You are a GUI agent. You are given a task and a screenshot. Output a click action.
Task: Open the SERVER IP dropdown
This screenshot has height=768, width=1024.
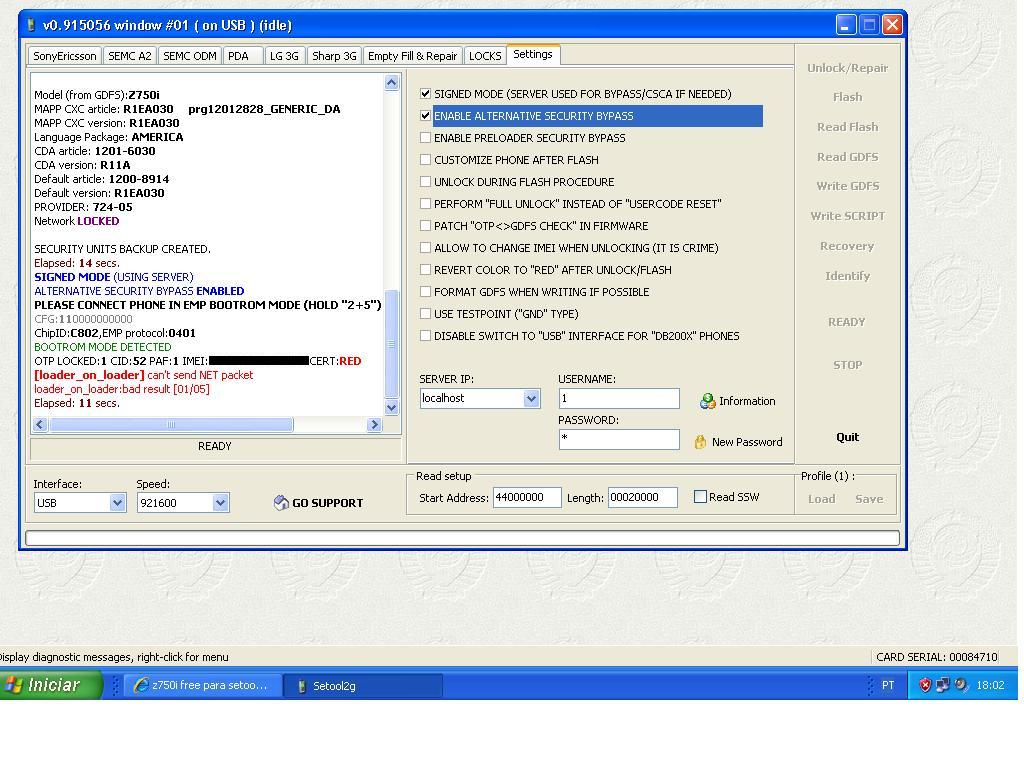[532, 398]
